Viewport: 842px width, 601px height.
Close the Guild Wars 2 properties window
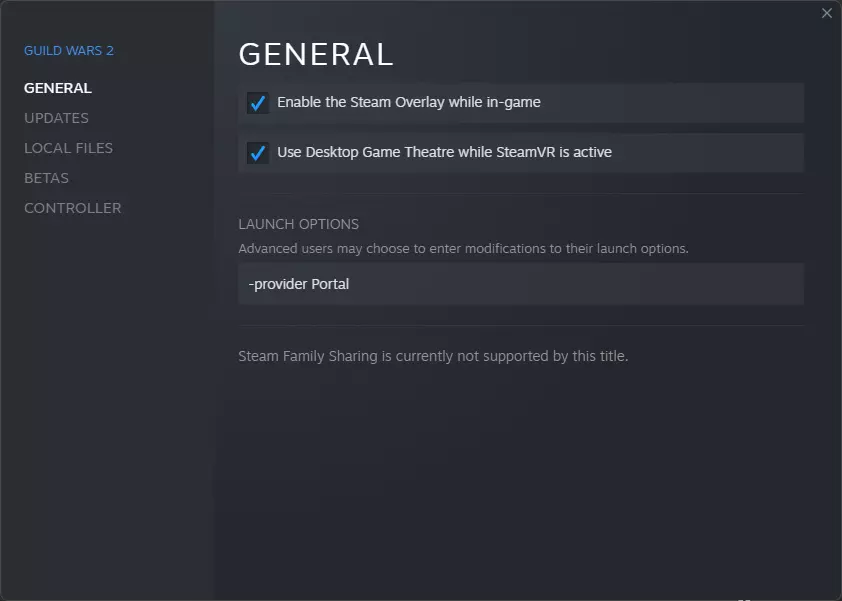click(x=826, y=13)
